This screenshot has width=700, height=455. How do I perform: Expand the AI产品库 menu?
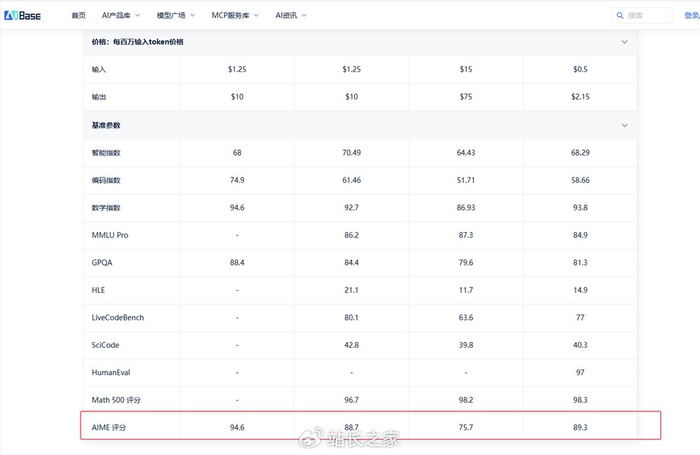coord(118,16)
